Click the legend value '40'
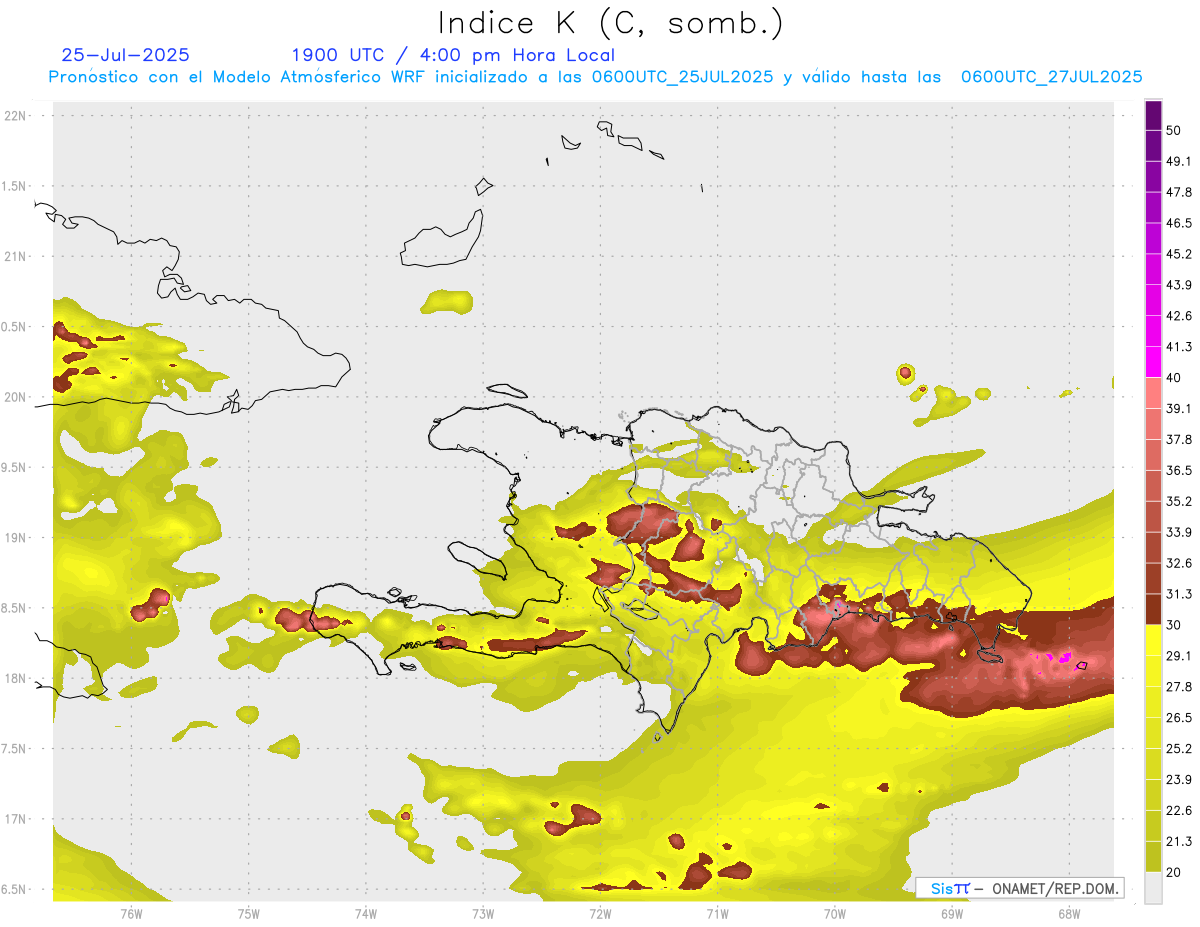The width and height of the screenshot is (1200, 927). tap(1173, 378)
